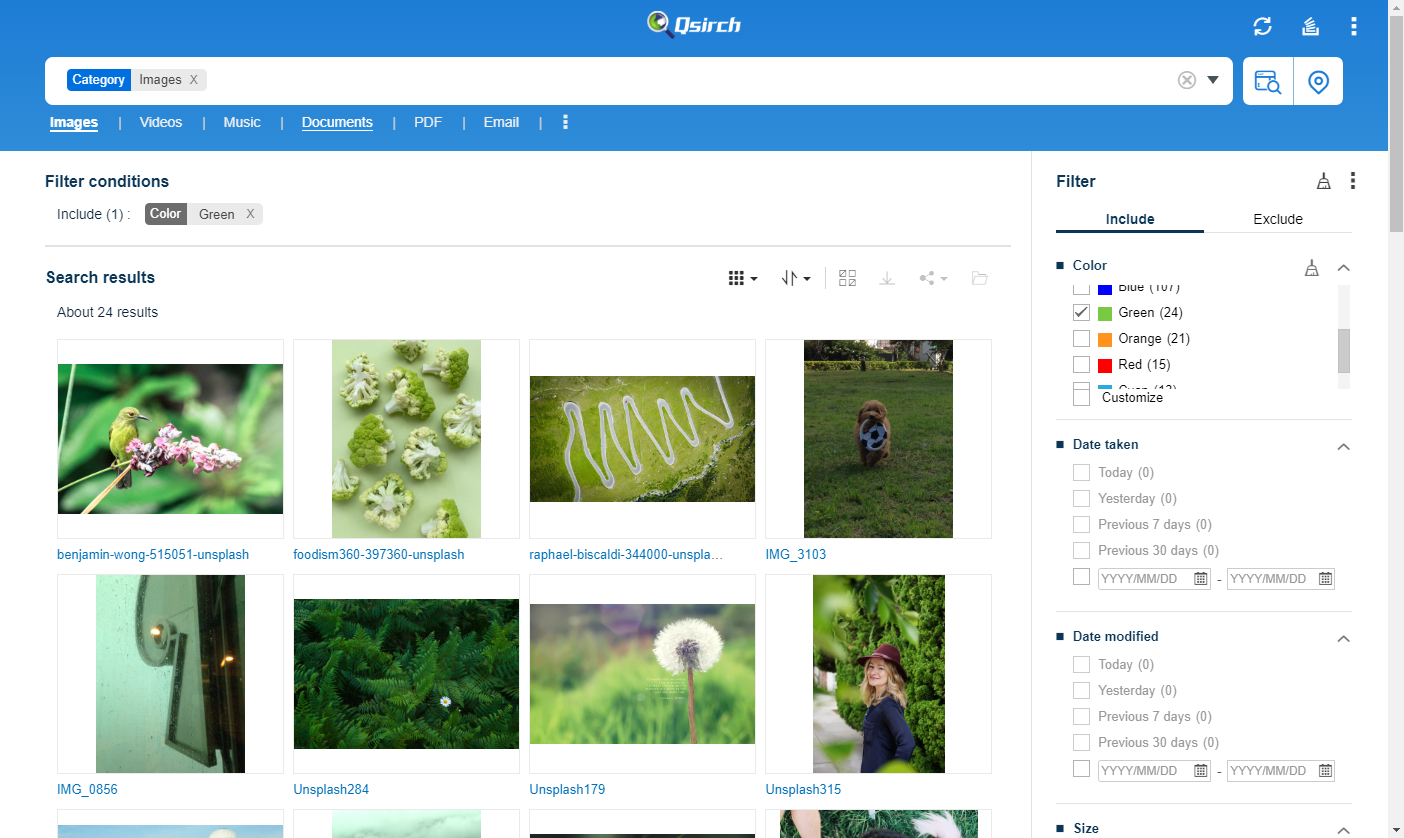Open the Unsplash179 dandelion thumbnail
This screenshot has width=1404, height=838.
[x=642, y=674]
